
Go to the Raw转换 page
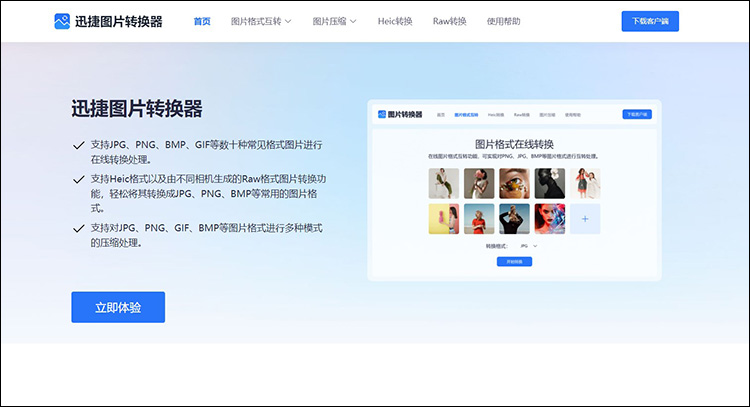coord(449,21)
